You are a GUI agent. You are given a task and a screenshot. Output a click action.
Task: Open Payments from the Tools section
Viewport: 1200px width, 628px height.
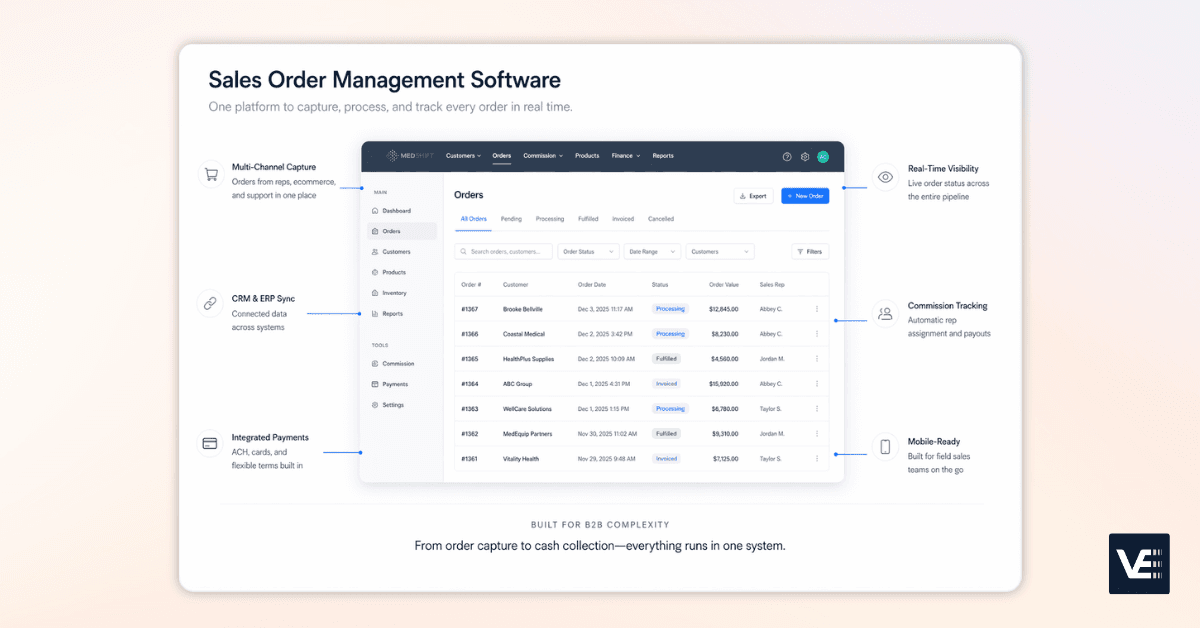pos(394,384)
